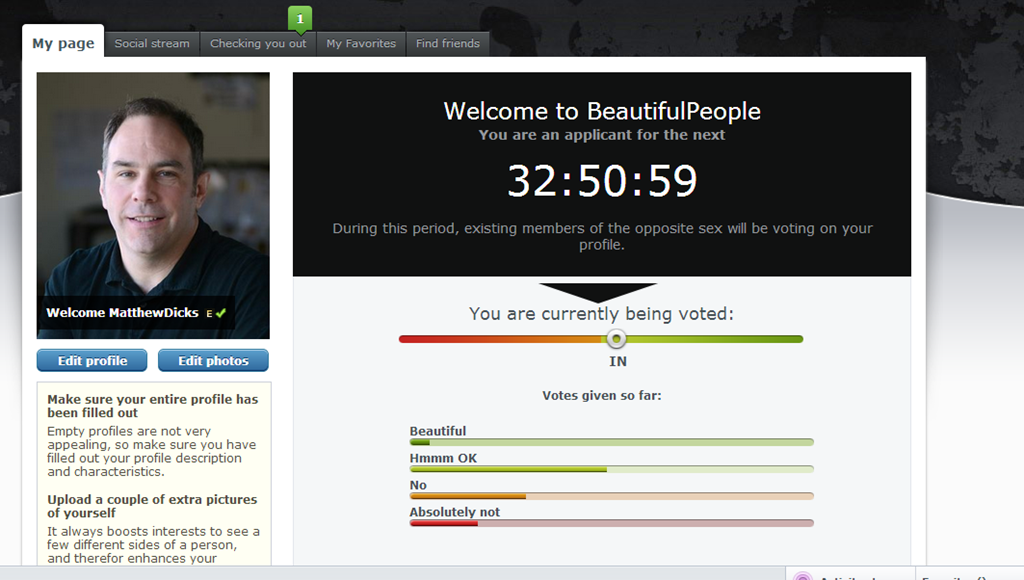Open the Checking you out tab
This screenshot has width=1024, height=580.
258,44
